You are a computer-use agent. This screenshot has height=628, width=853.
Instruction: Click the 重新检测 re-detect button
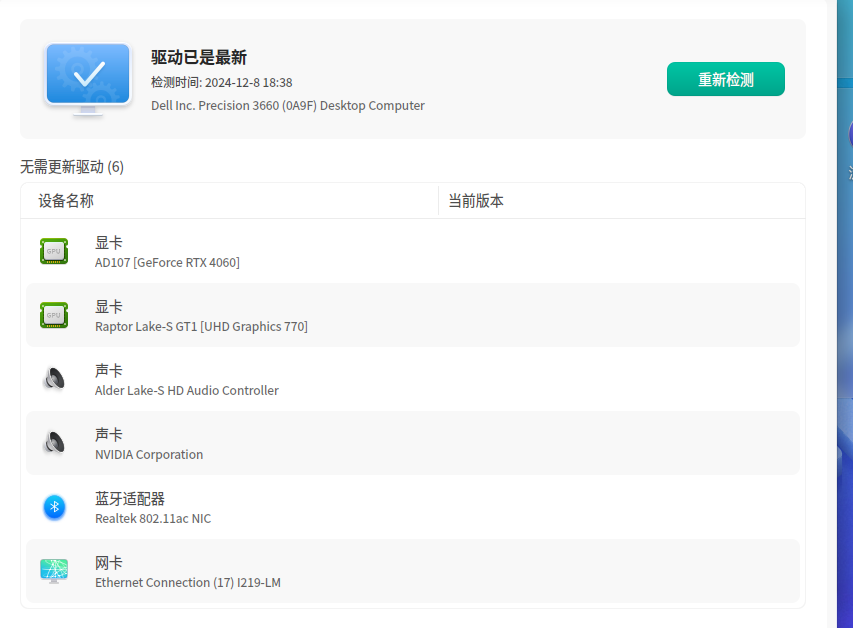pos(726,79)
